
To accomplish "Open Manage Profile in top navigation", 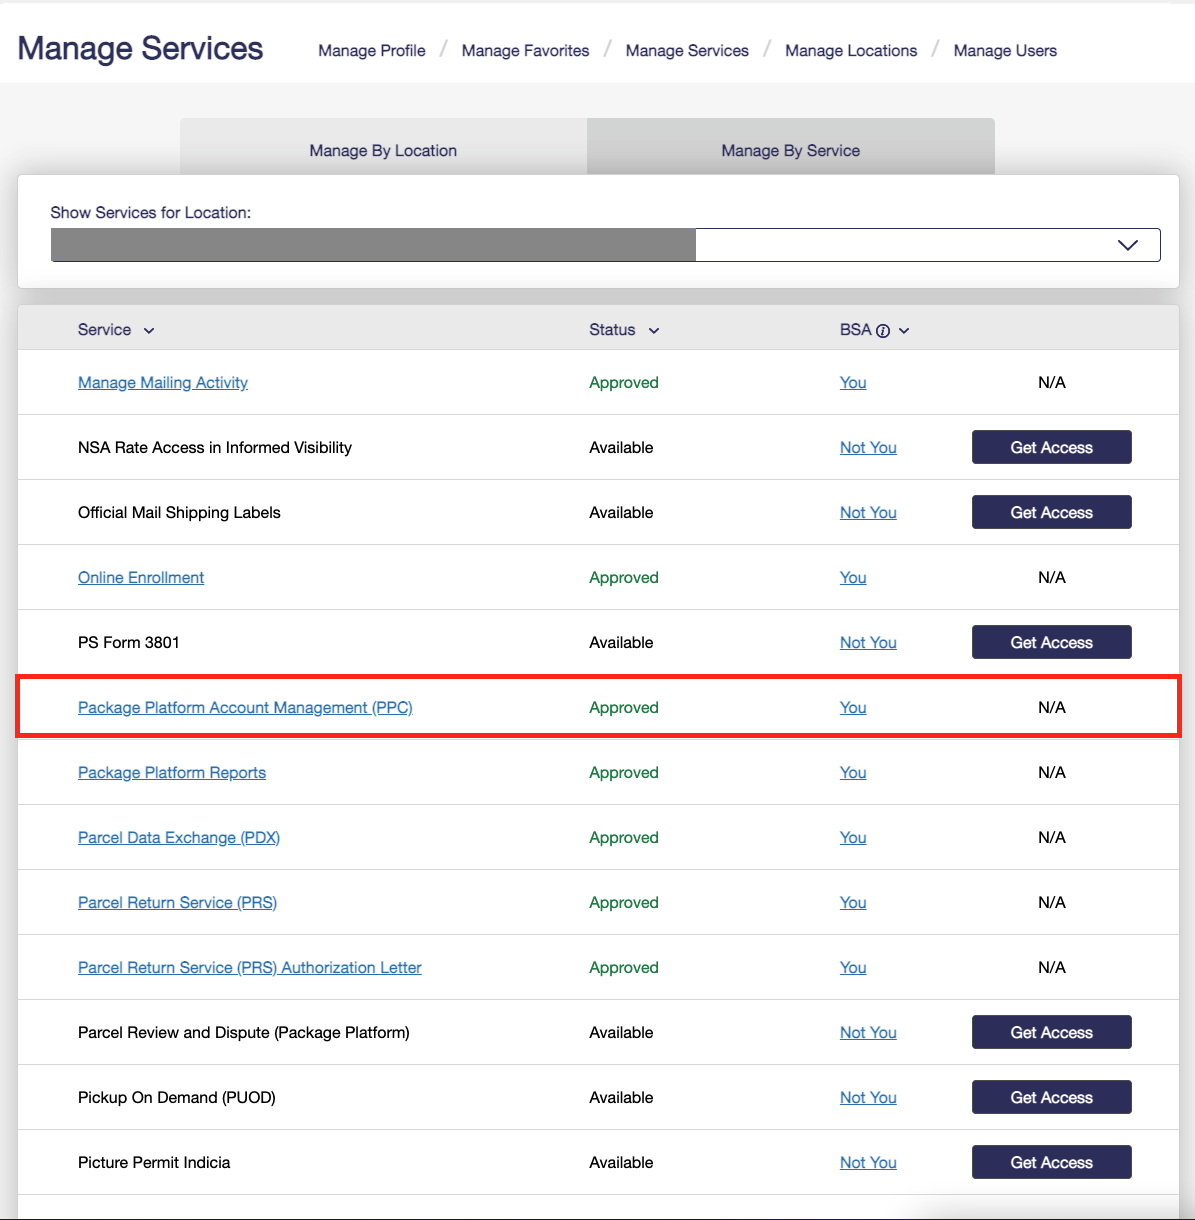I will coord(371,50).
